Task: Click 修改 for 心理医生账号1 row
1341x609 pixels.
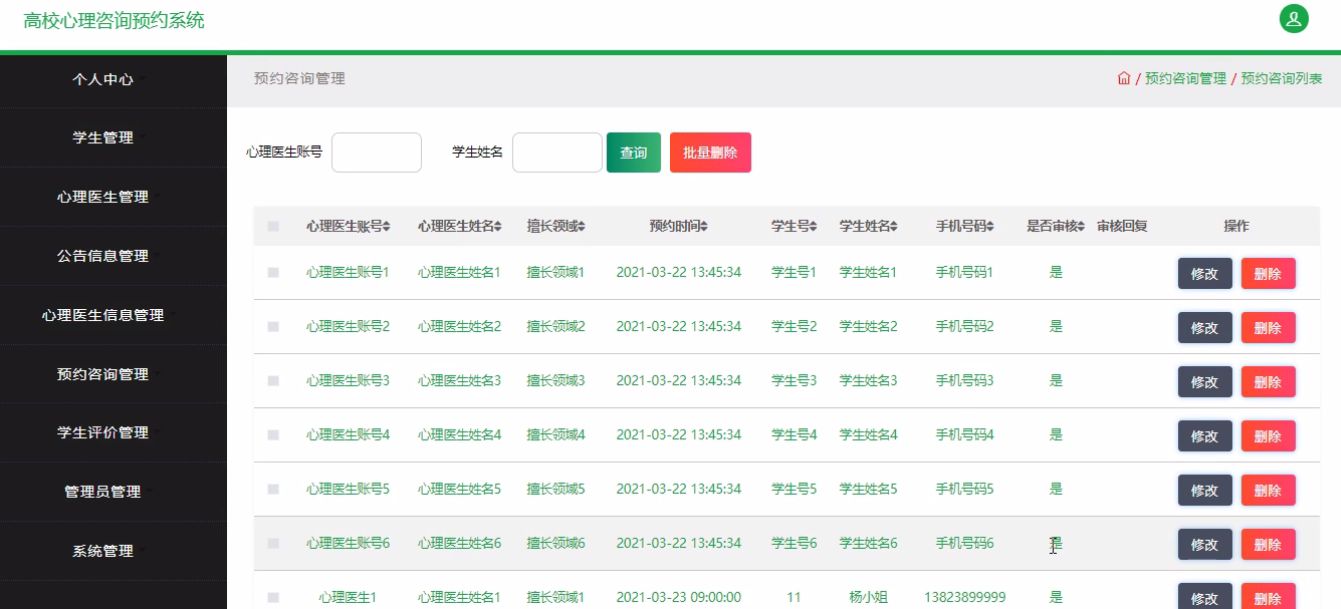Action: click(x=1205, y=274)
